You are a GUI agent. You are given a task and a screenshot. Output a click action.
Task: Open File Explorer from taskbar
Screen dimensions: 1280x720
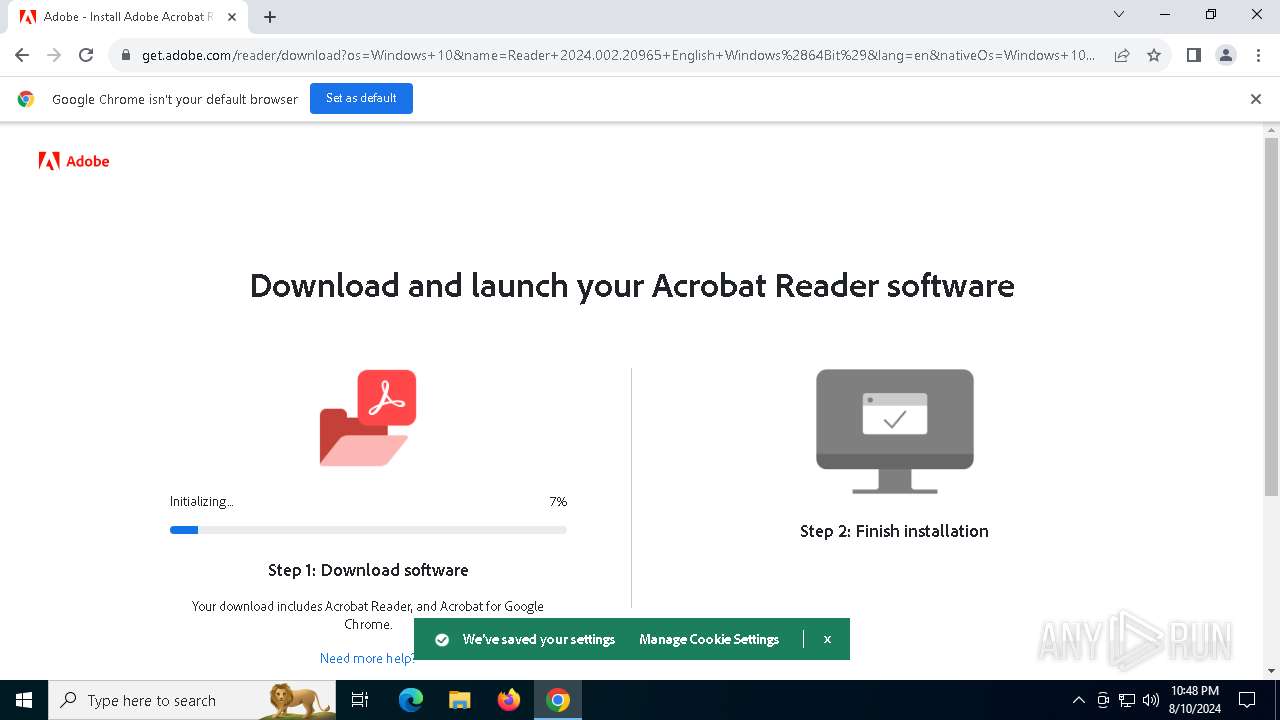[x=459, y=700]
